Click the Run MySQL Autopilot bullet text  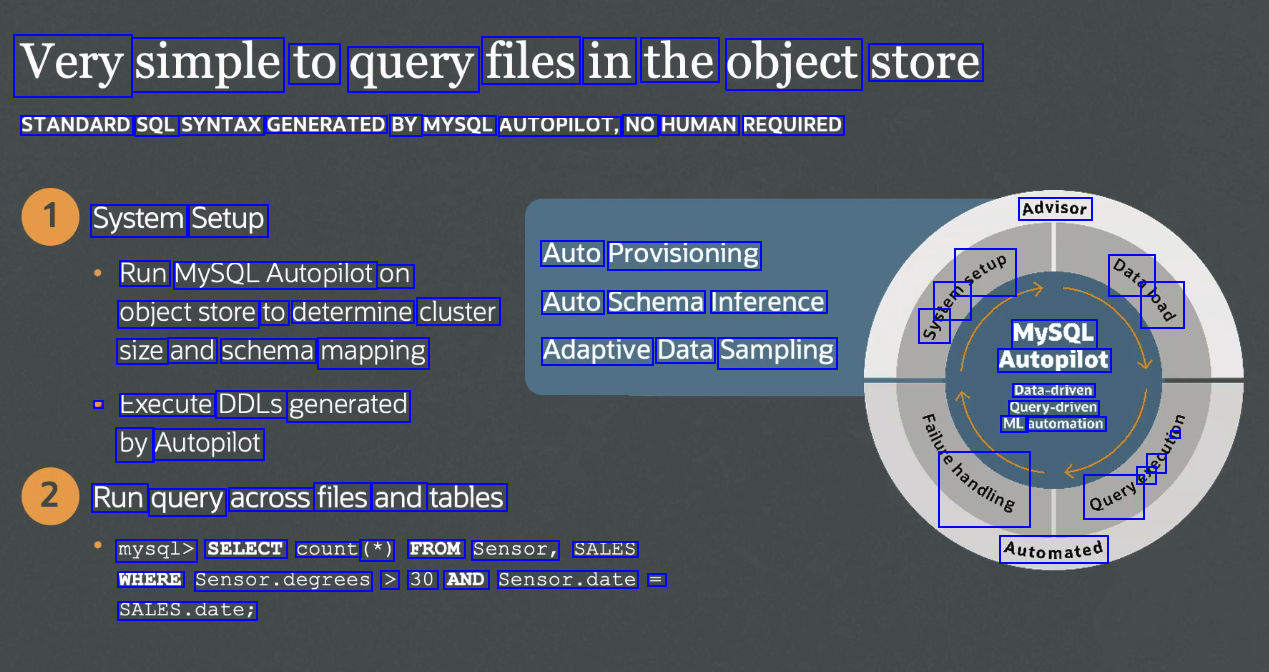(265, 274)
